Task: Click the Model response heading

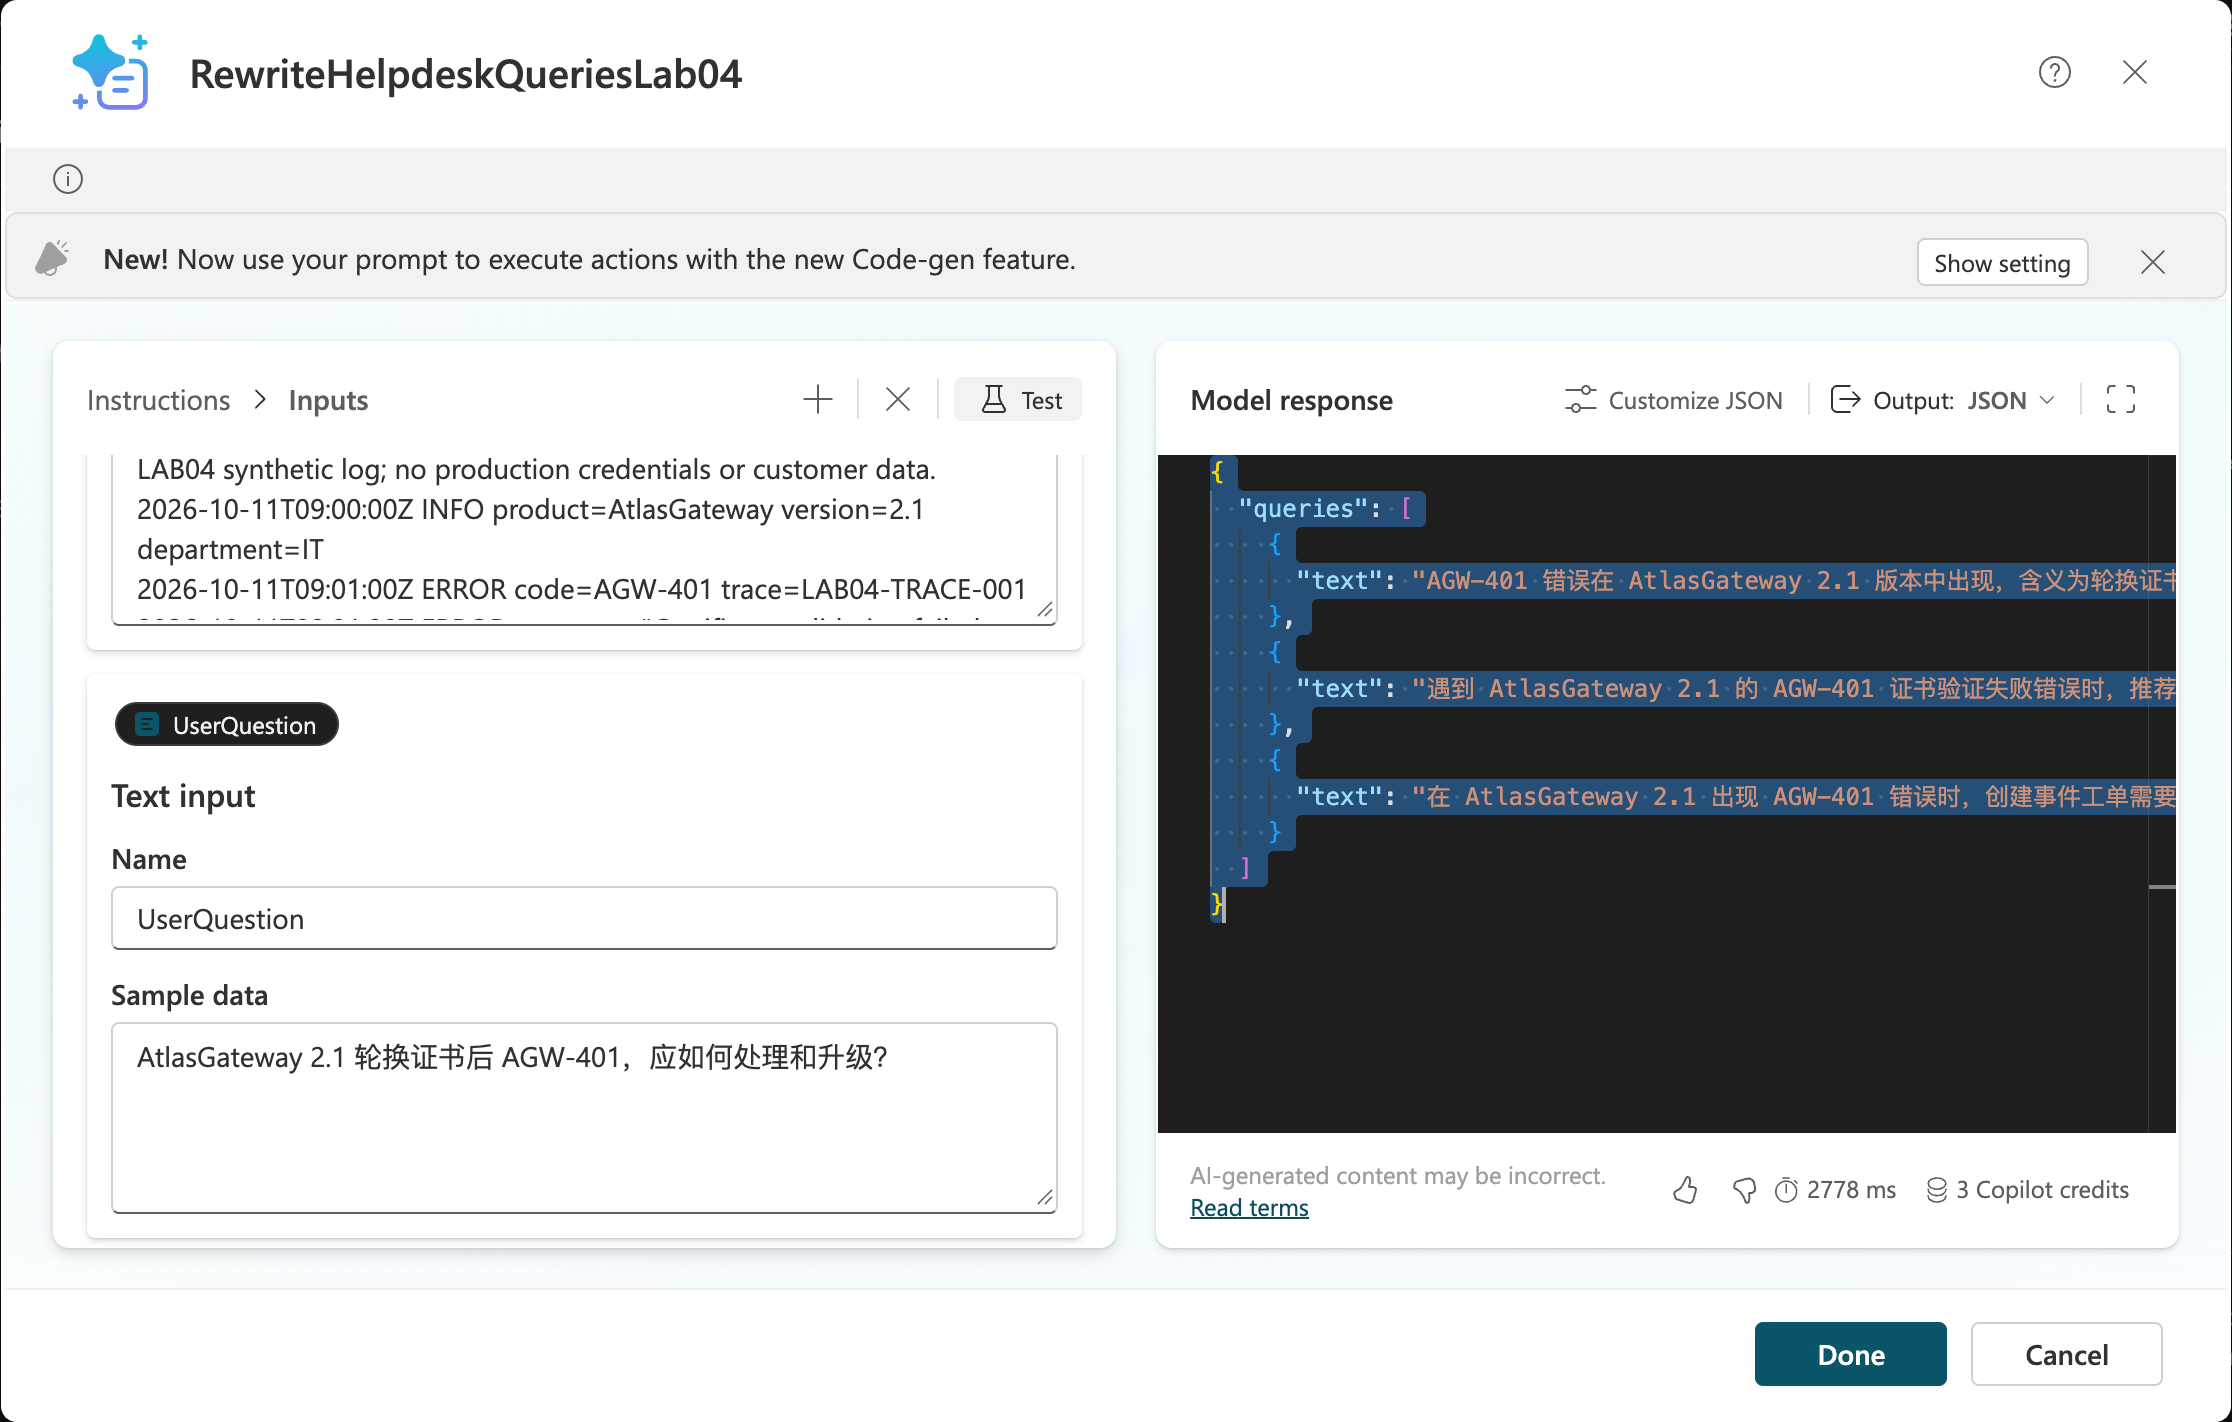Action: (1291, 400)
